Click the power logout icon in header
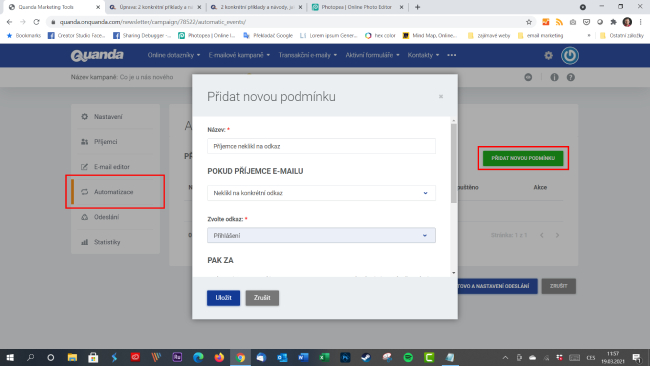This screenshot has height=366, width=650. coord(570,56)
